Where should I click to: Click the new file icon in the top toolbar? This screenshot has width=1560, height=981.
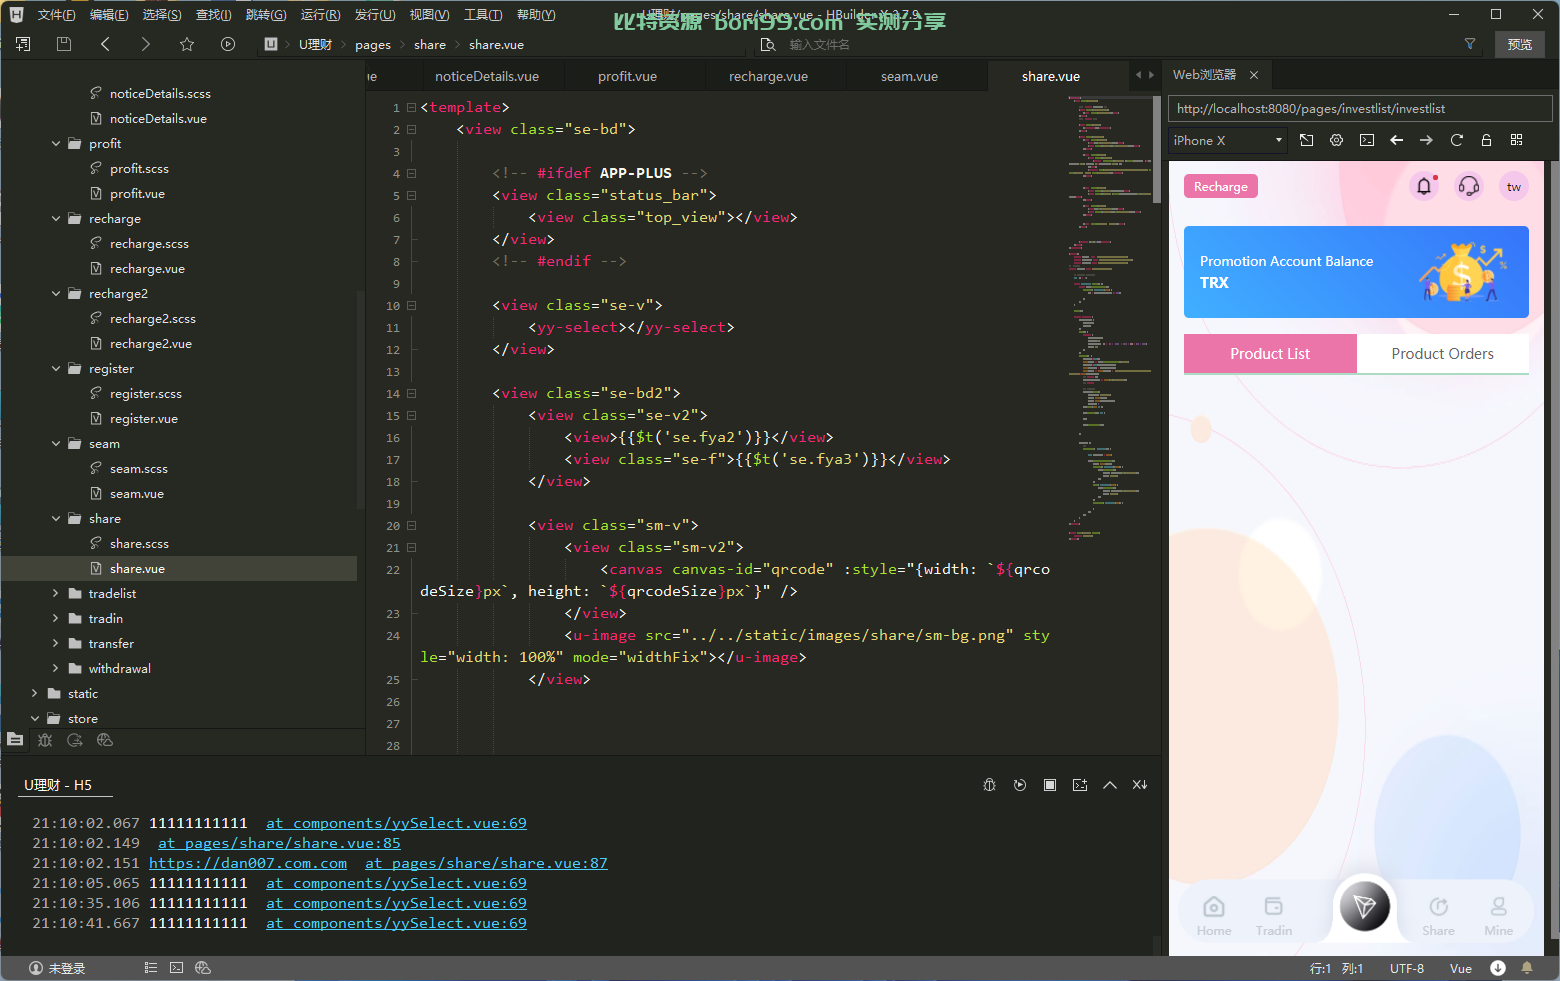click(x=23, y=44)
